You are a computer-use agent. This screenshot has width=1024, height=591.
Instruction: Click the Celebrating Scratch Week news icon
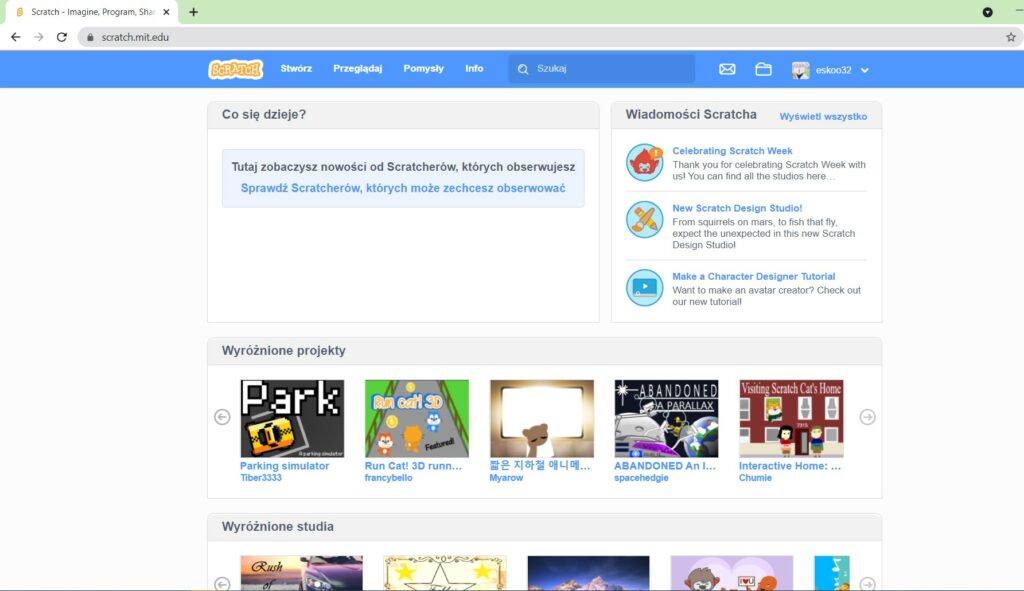(x=644, y=162)
